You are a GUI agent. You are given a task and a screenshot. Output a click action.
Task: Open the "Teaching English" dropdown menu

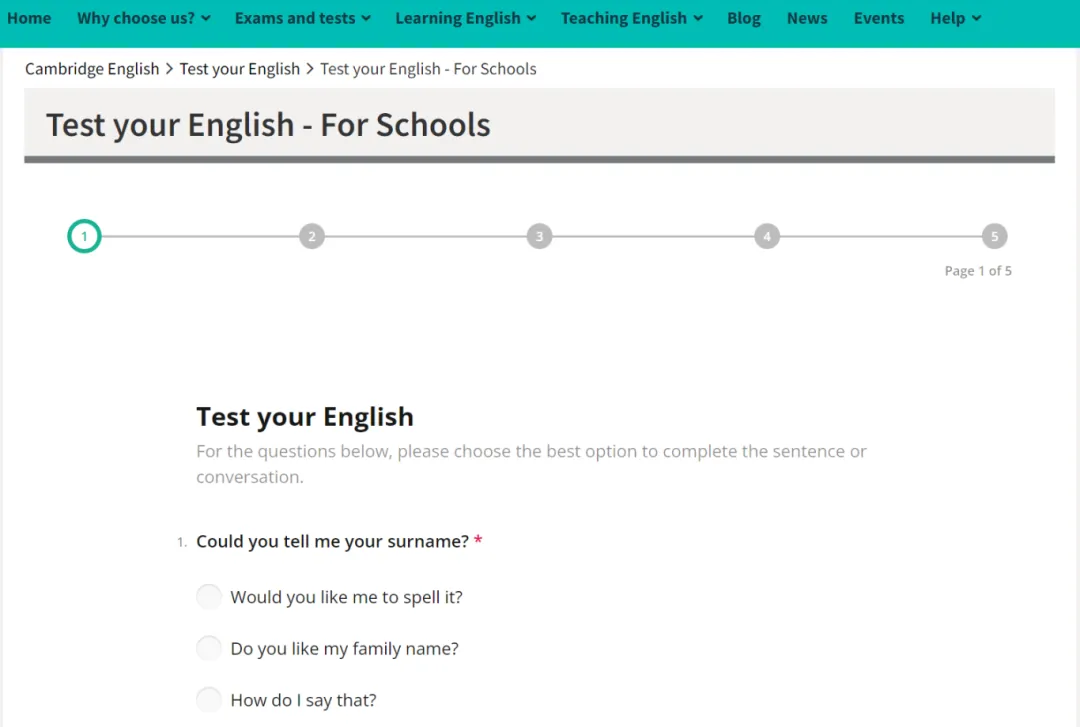[x=631, y=18]
